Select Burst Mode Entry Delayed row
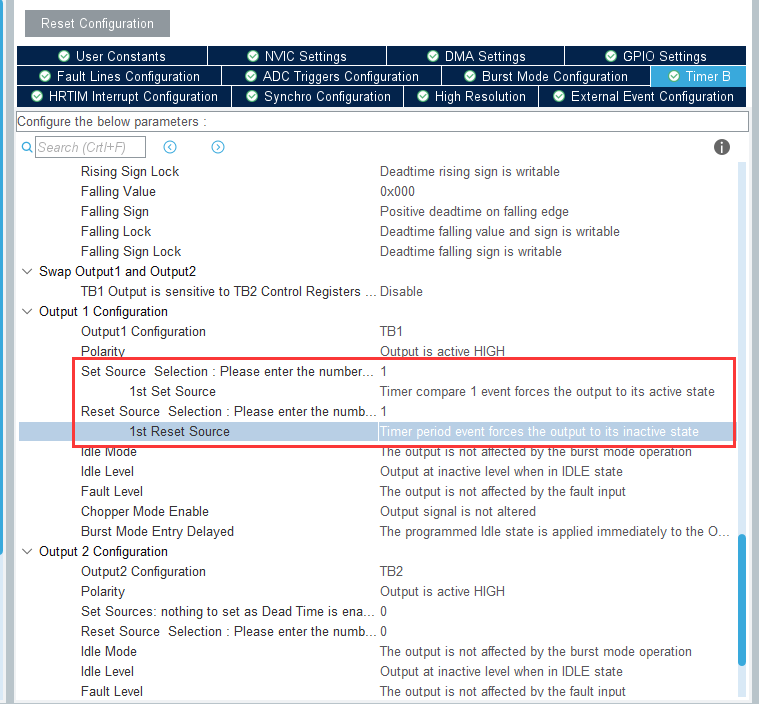 tap(378, 532)
